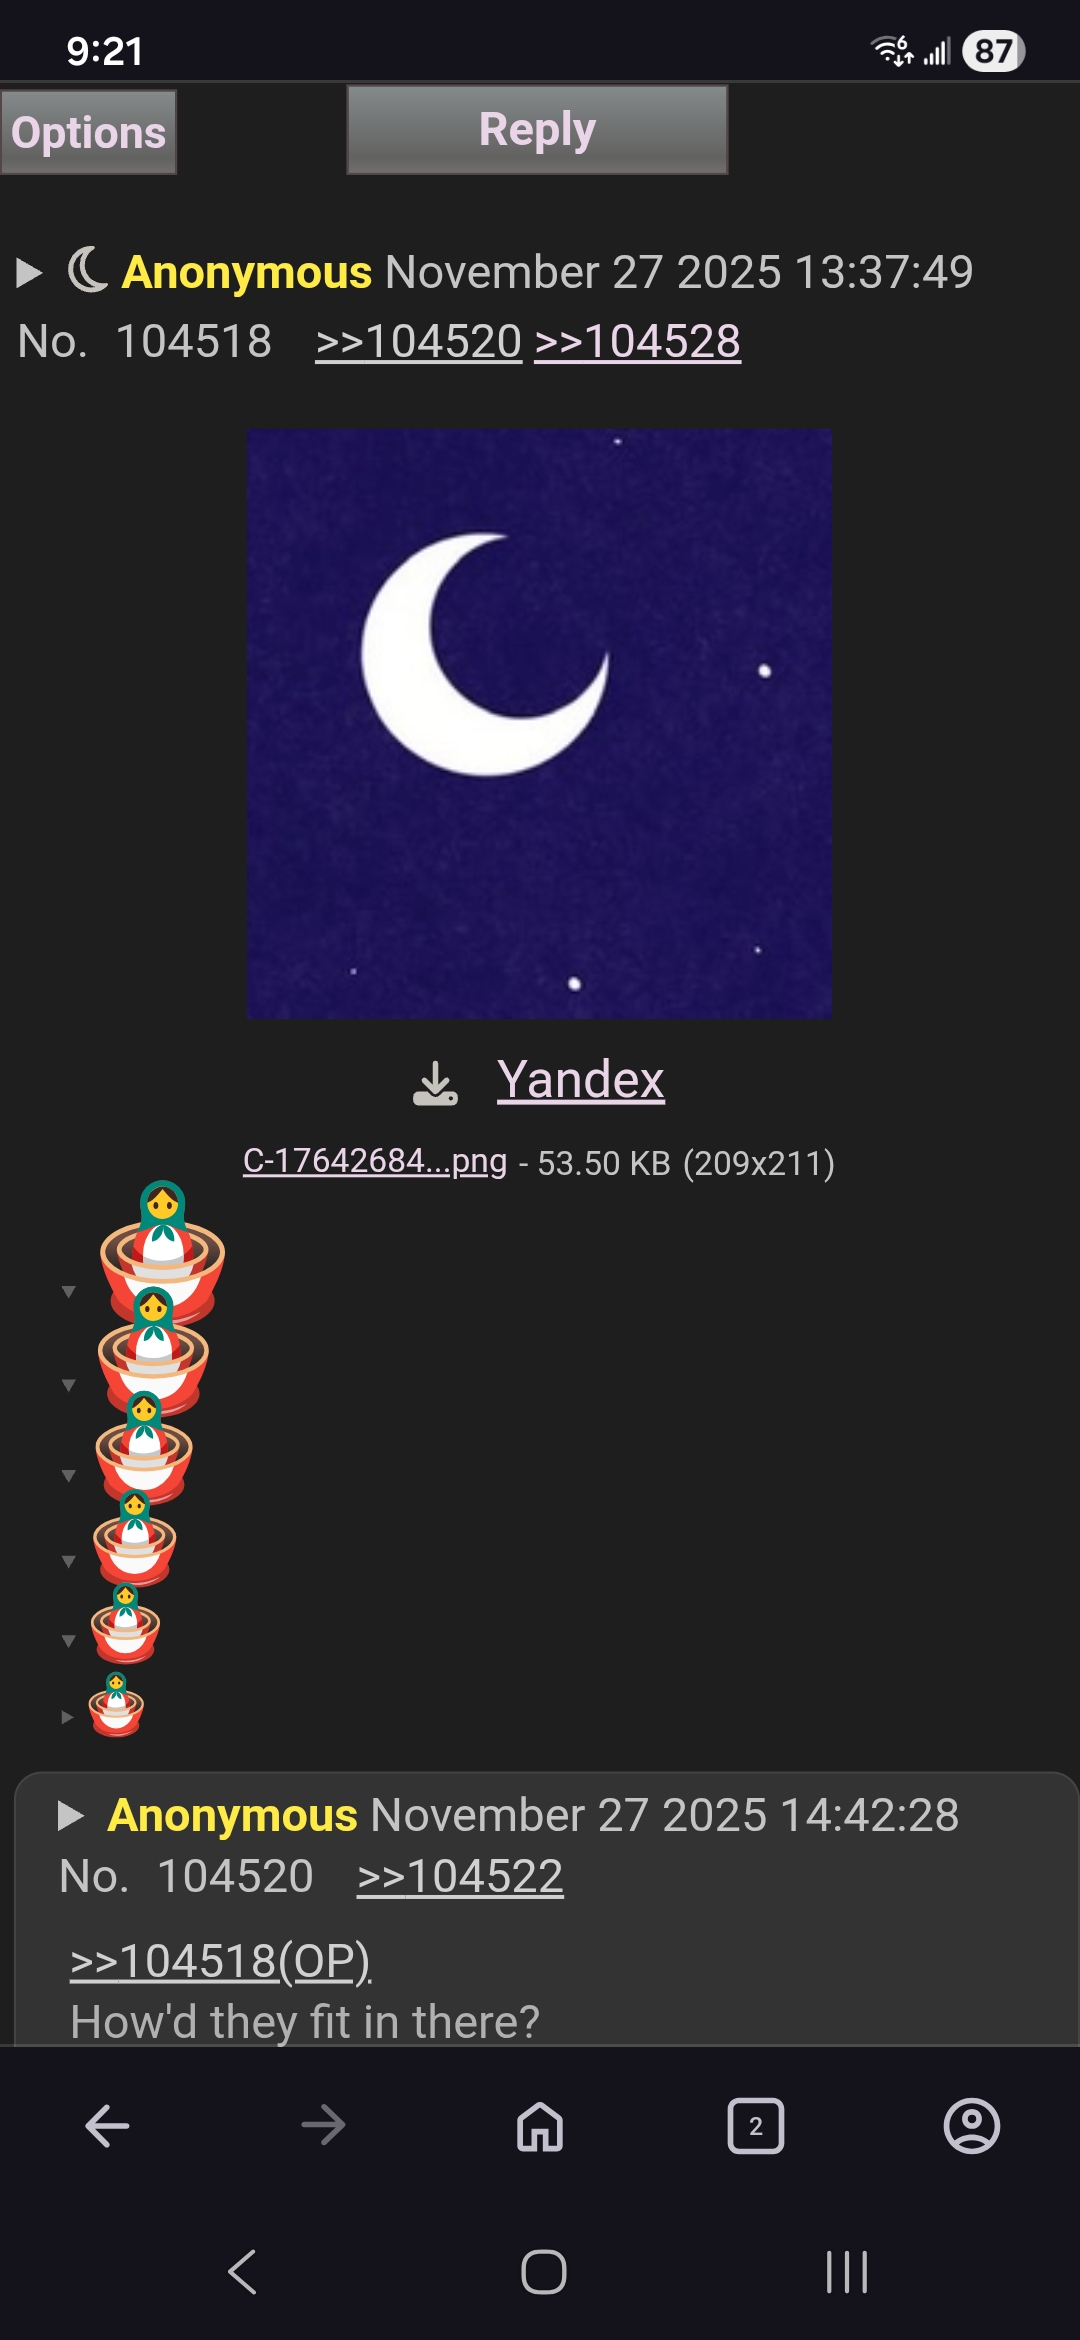Expand the post menu arrow for No. 104518

pyautogui.click(x=29, y=272)
